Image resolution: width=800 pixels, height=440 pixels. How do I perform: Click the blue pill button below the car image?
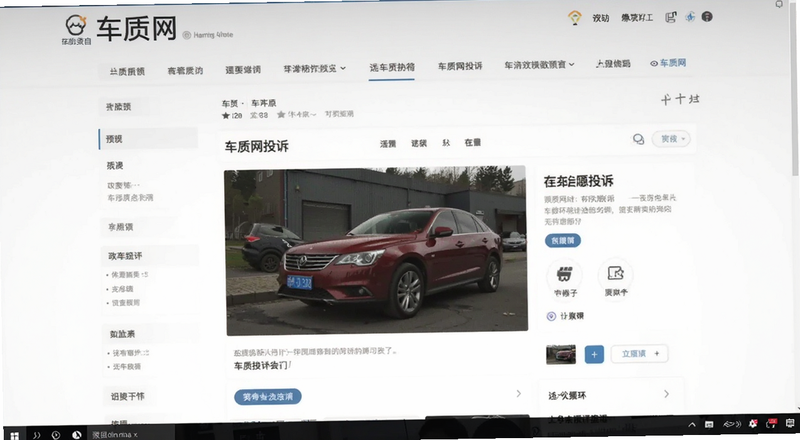pyautogui.click(x=268, y=397)
